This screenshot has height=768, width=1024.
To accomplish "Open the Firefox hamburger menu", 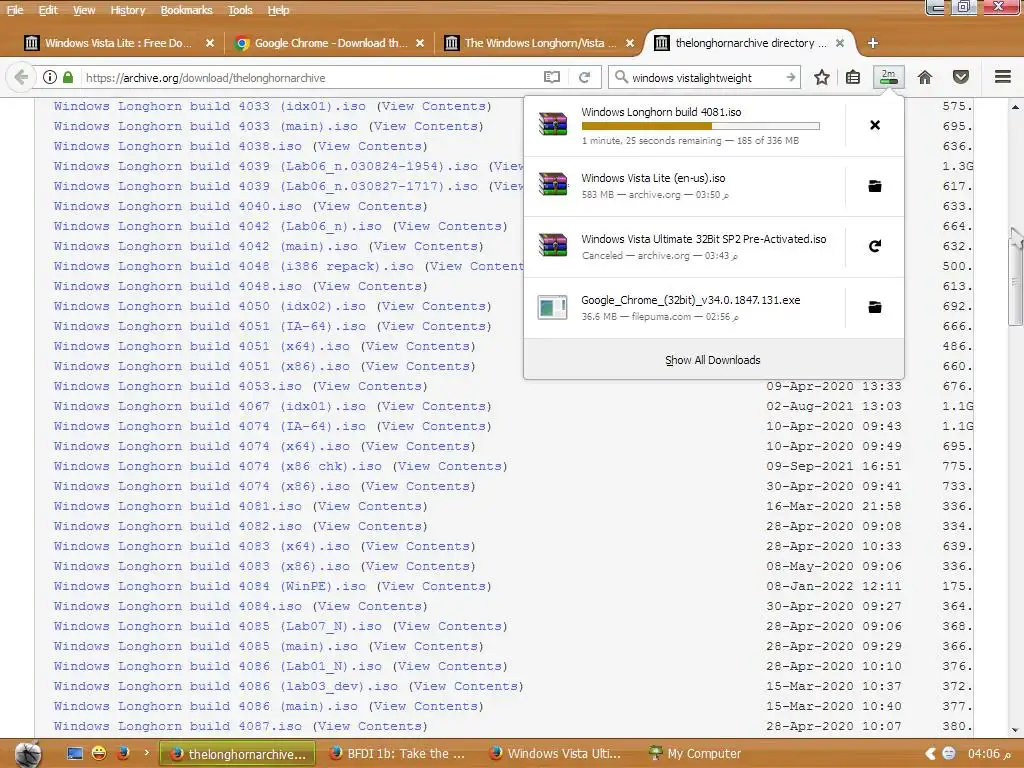I will click(x=1002, y=77).
